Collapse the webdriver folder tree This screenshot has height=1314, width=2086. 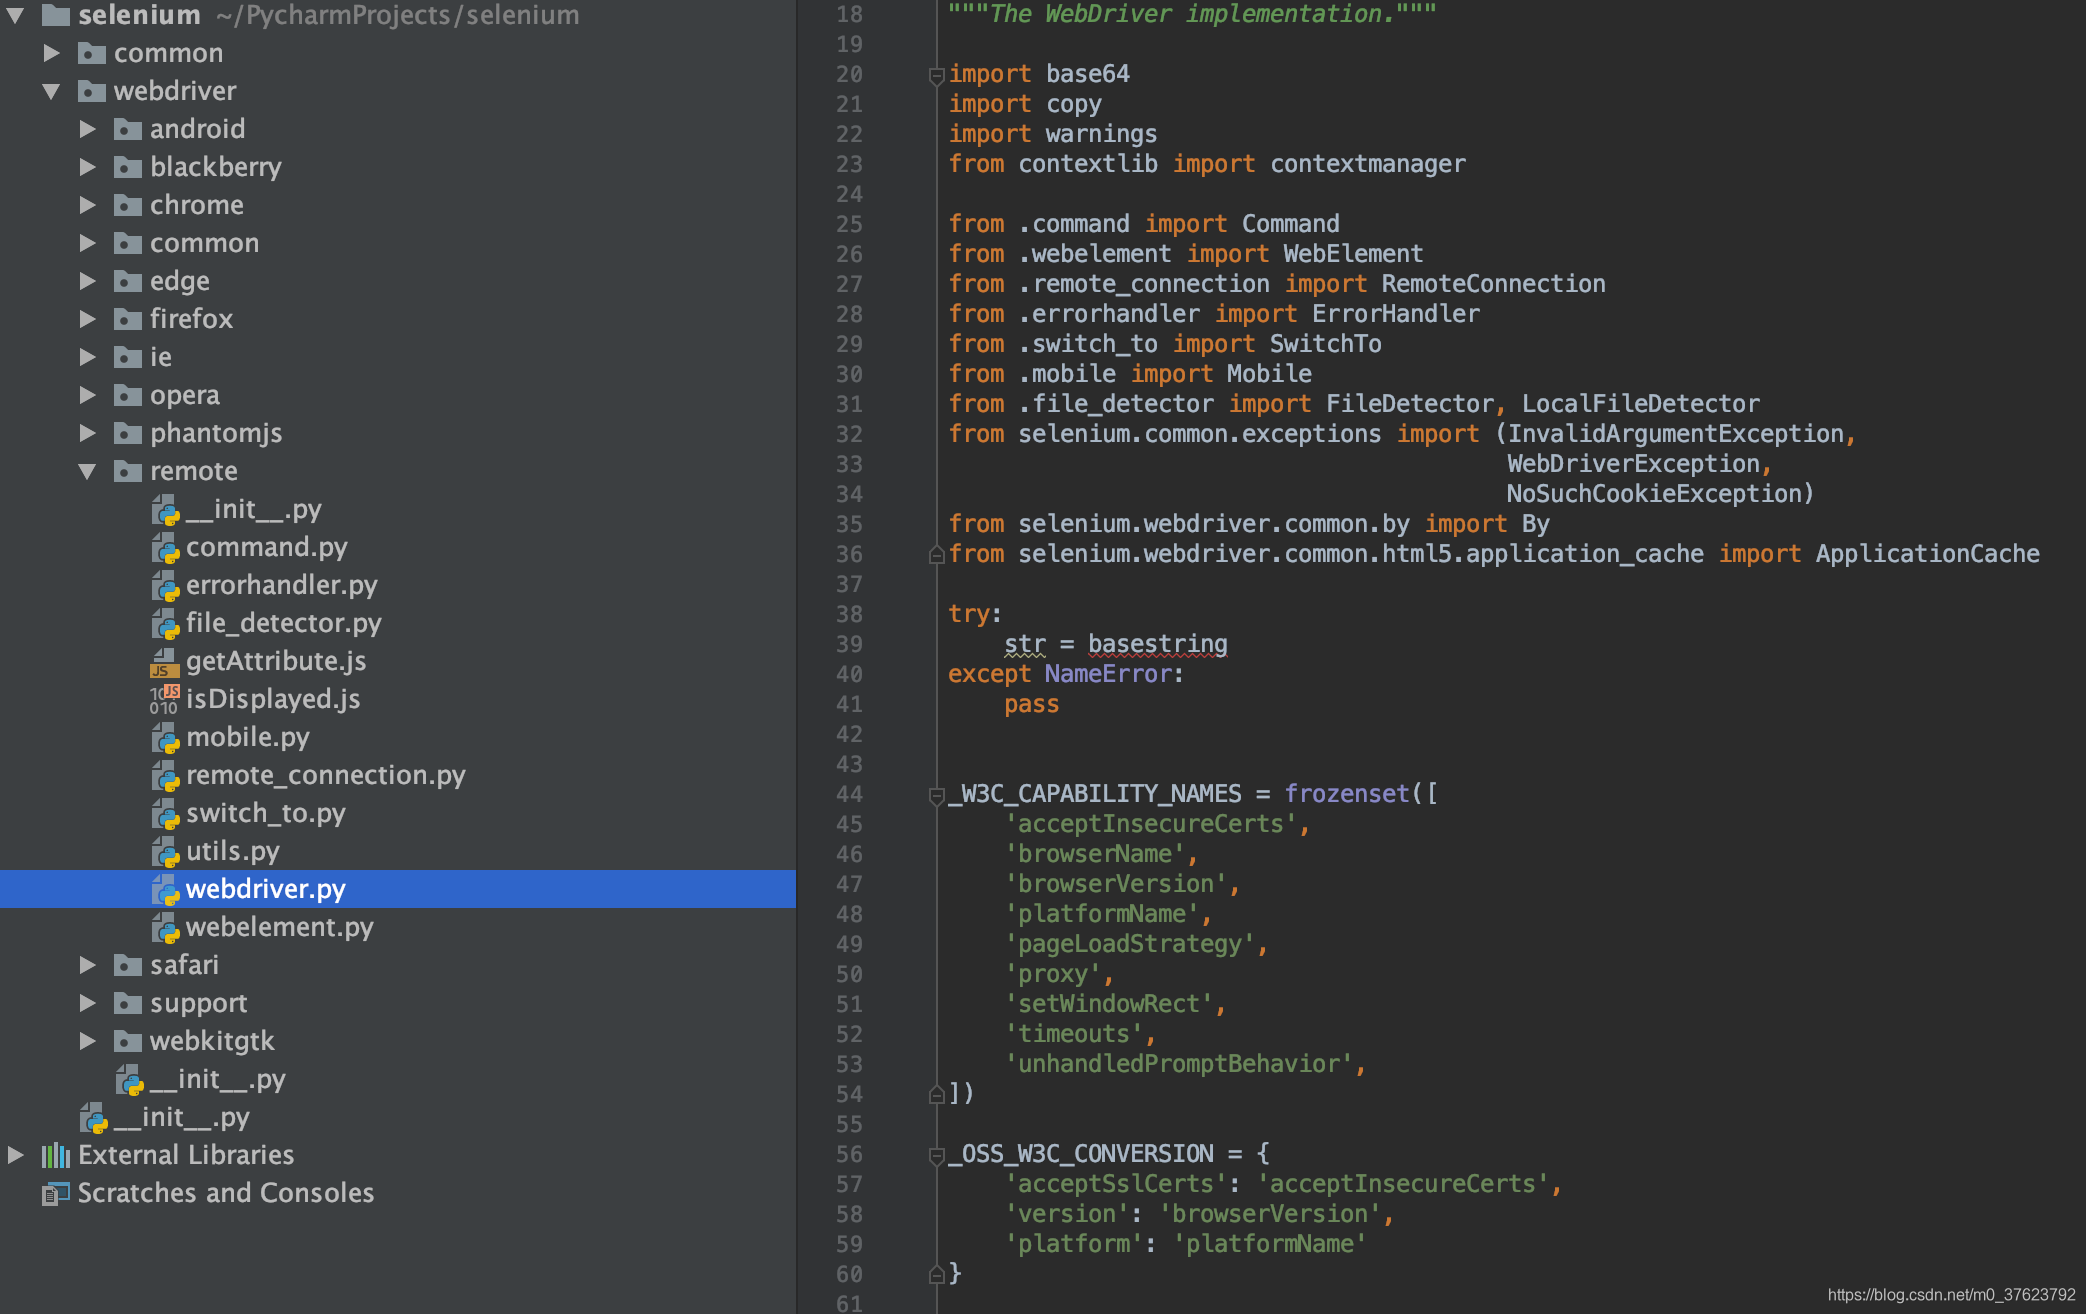pos(52,91)
